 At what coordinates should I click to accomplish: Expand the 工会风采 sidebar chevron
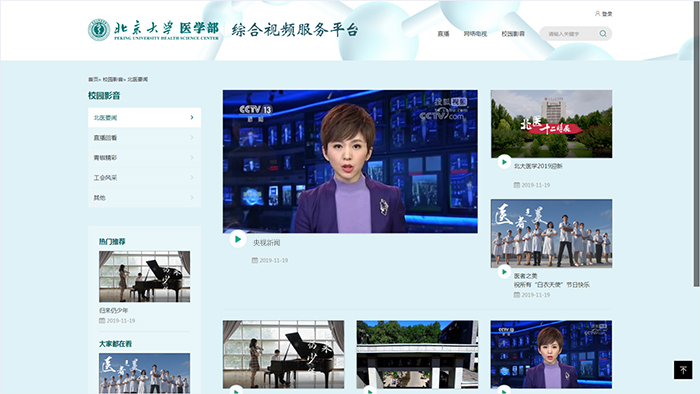pos(192,177)
